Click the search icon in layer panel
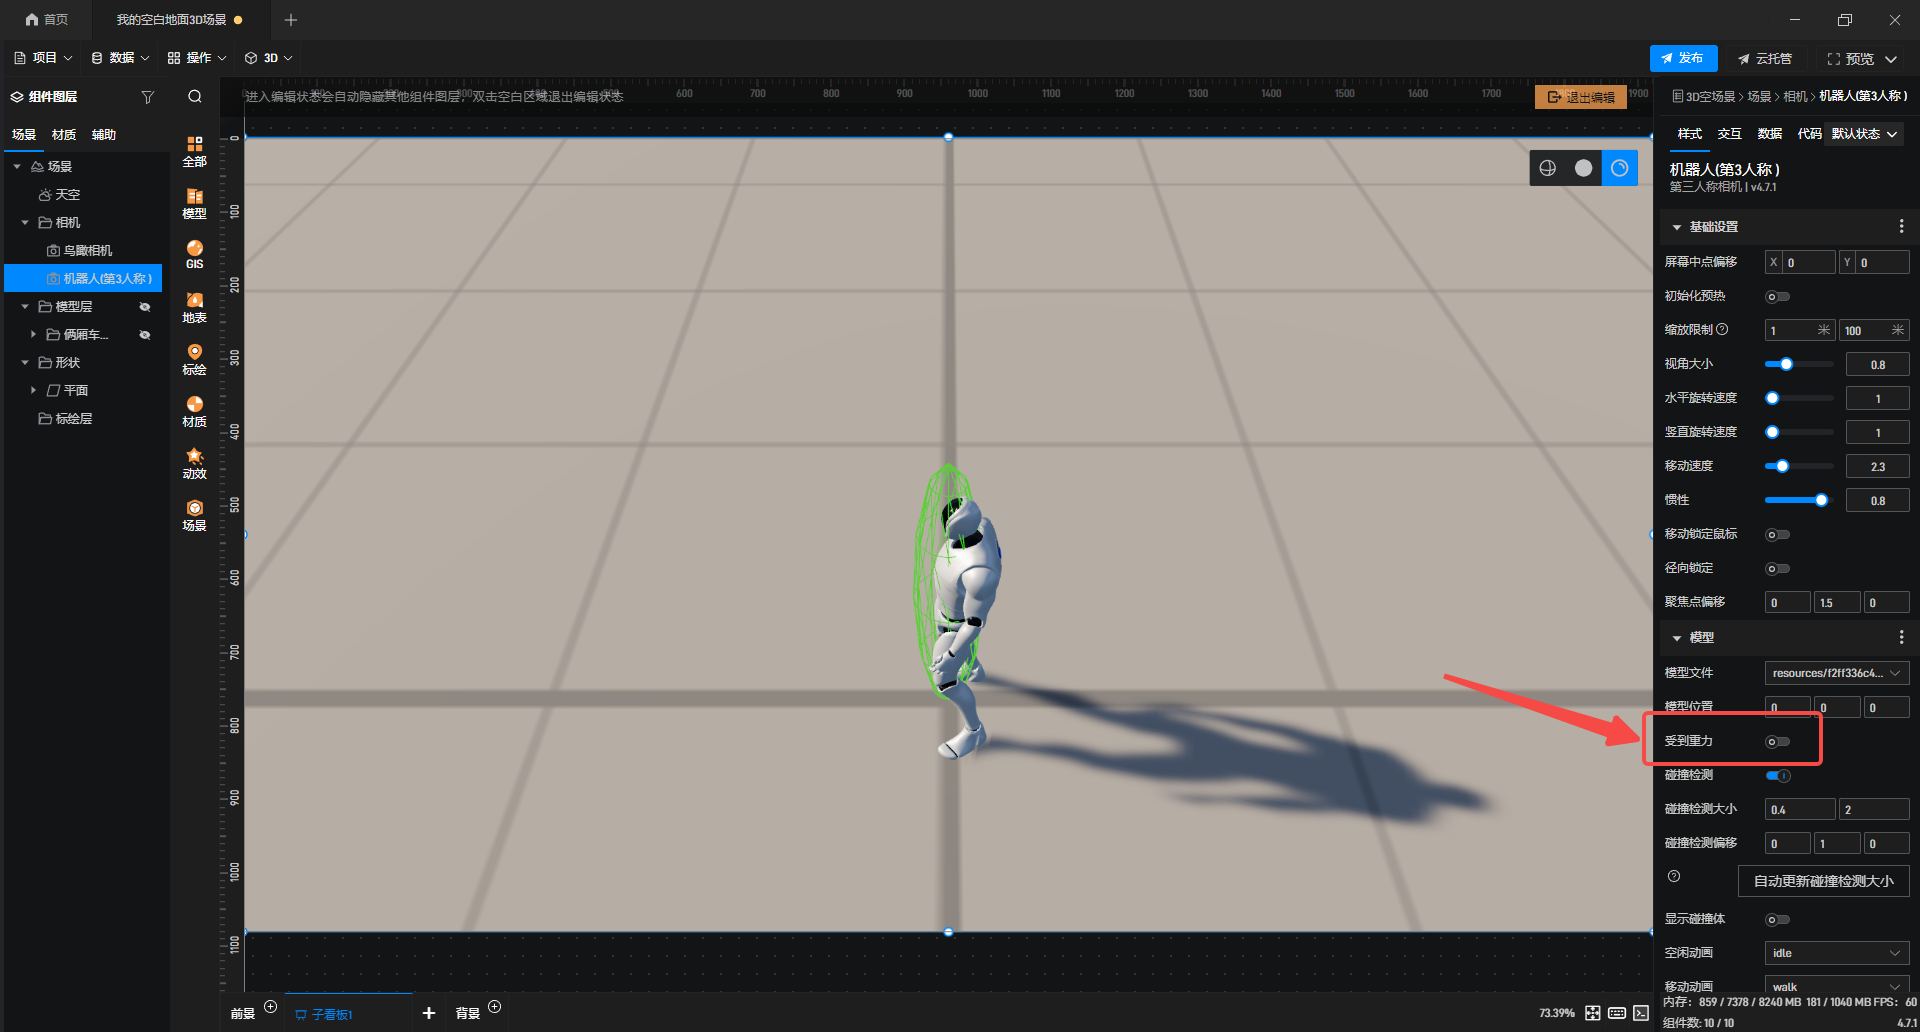The width and height of the screenshot is (1920, 1032). (x=195, y=97)
